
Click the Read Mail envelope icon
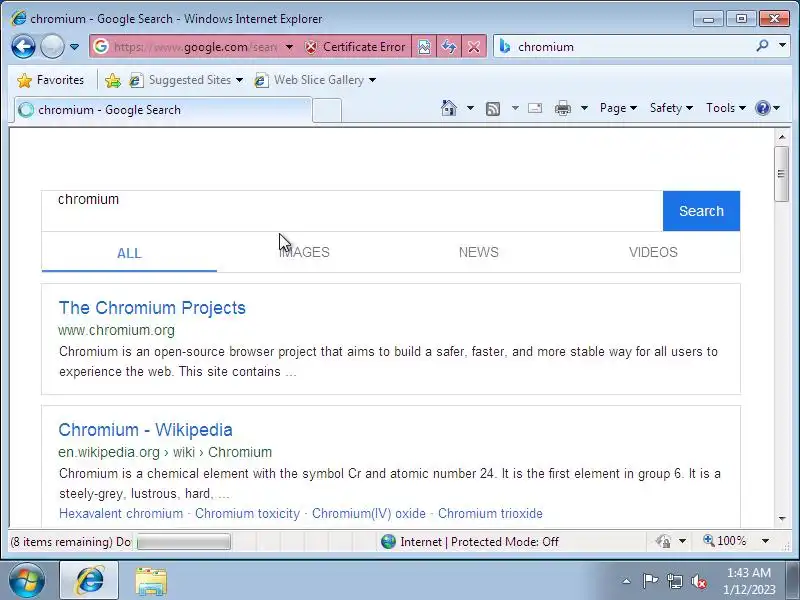tap(535, 108)
